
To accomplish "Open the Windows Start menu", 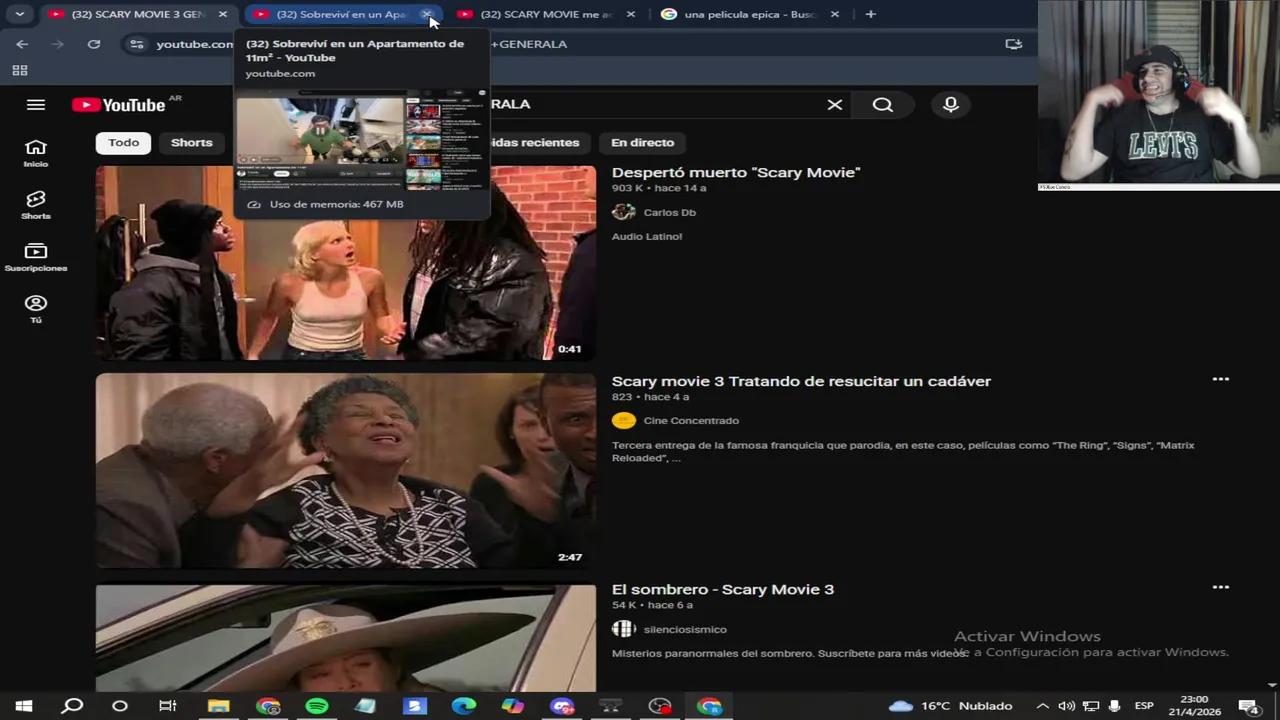I will point(23,706).
